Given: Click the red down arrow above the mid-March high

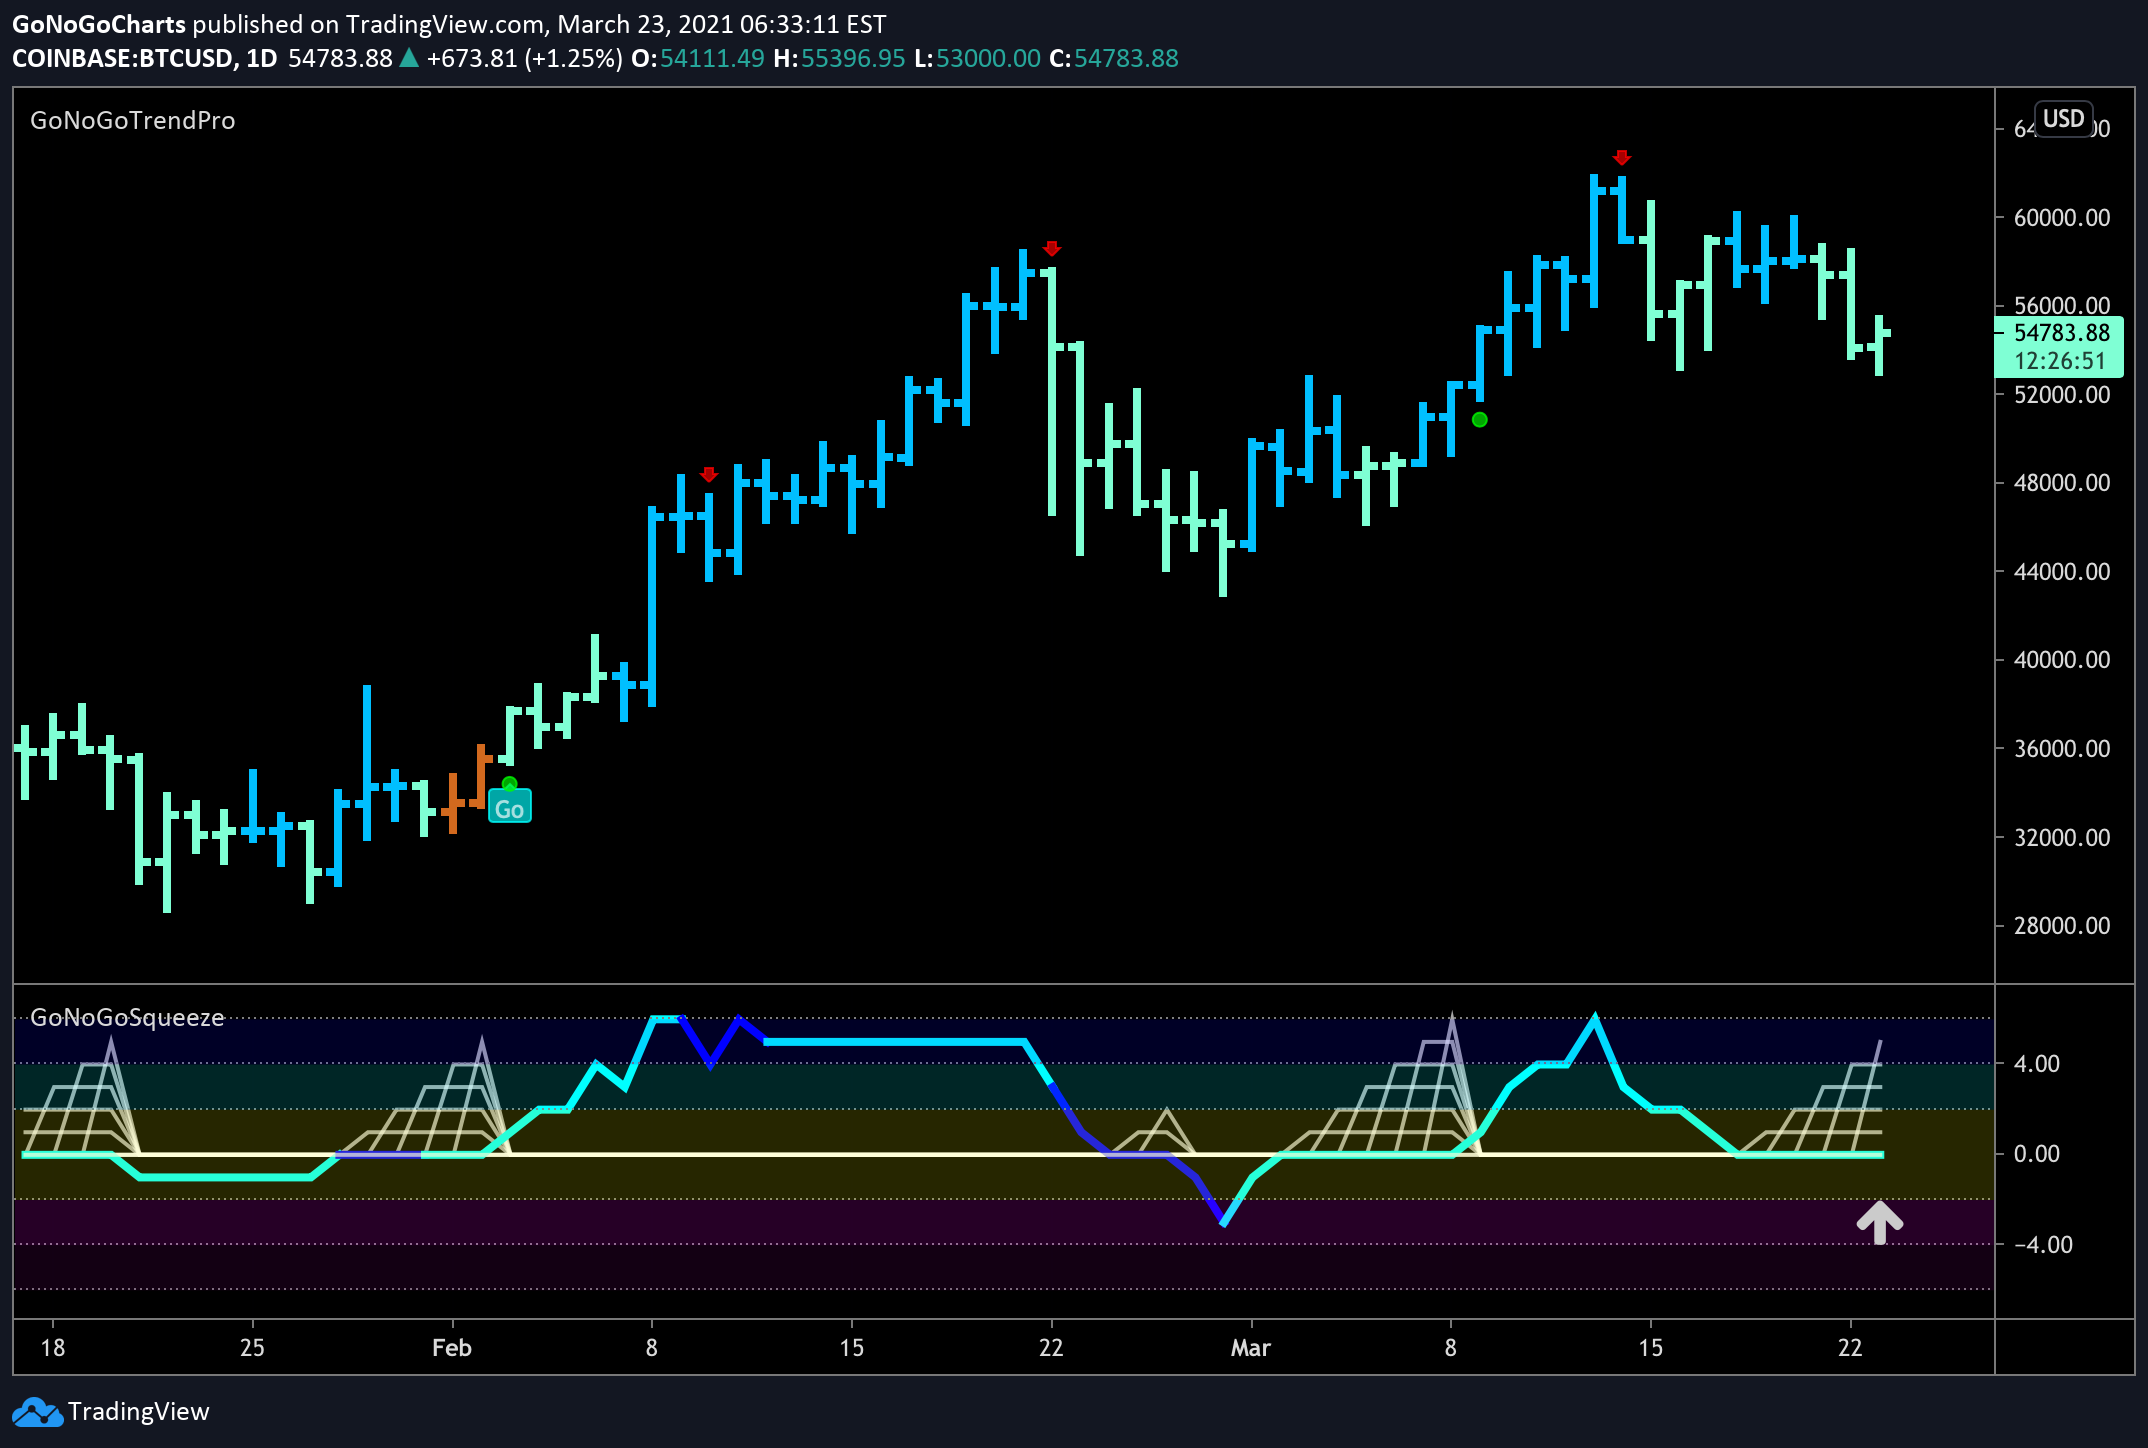Looking at the screenshot, I should click(1622, 157).
